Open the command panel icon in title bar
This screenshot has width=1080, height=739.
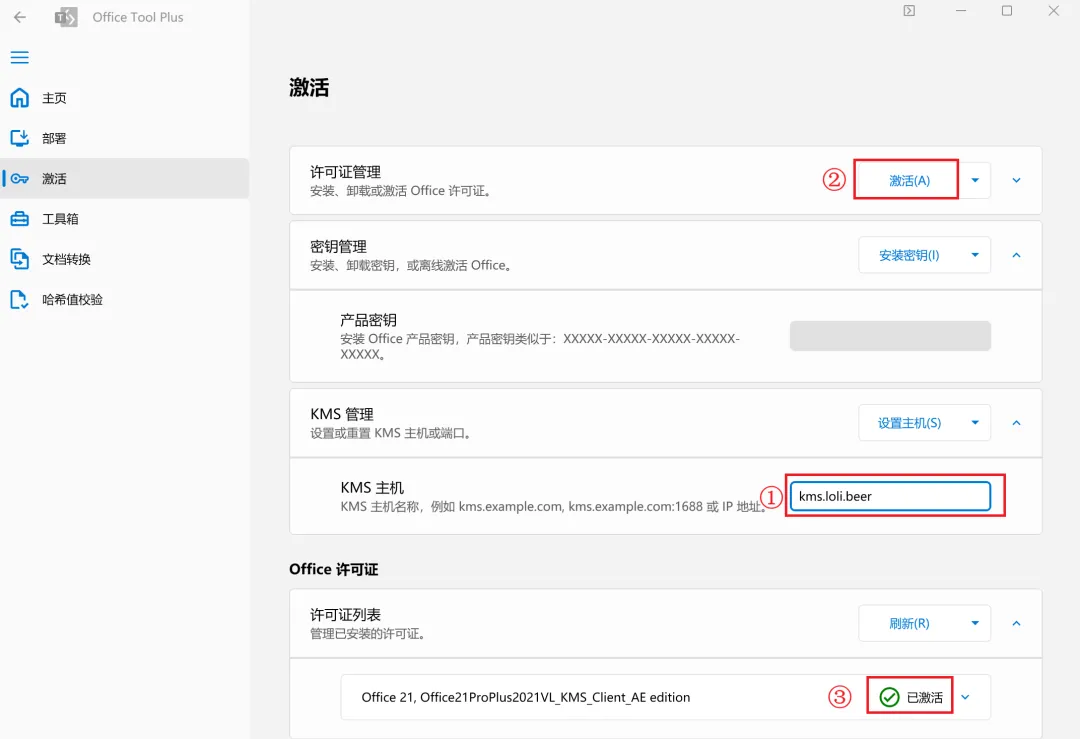point(909,10)
